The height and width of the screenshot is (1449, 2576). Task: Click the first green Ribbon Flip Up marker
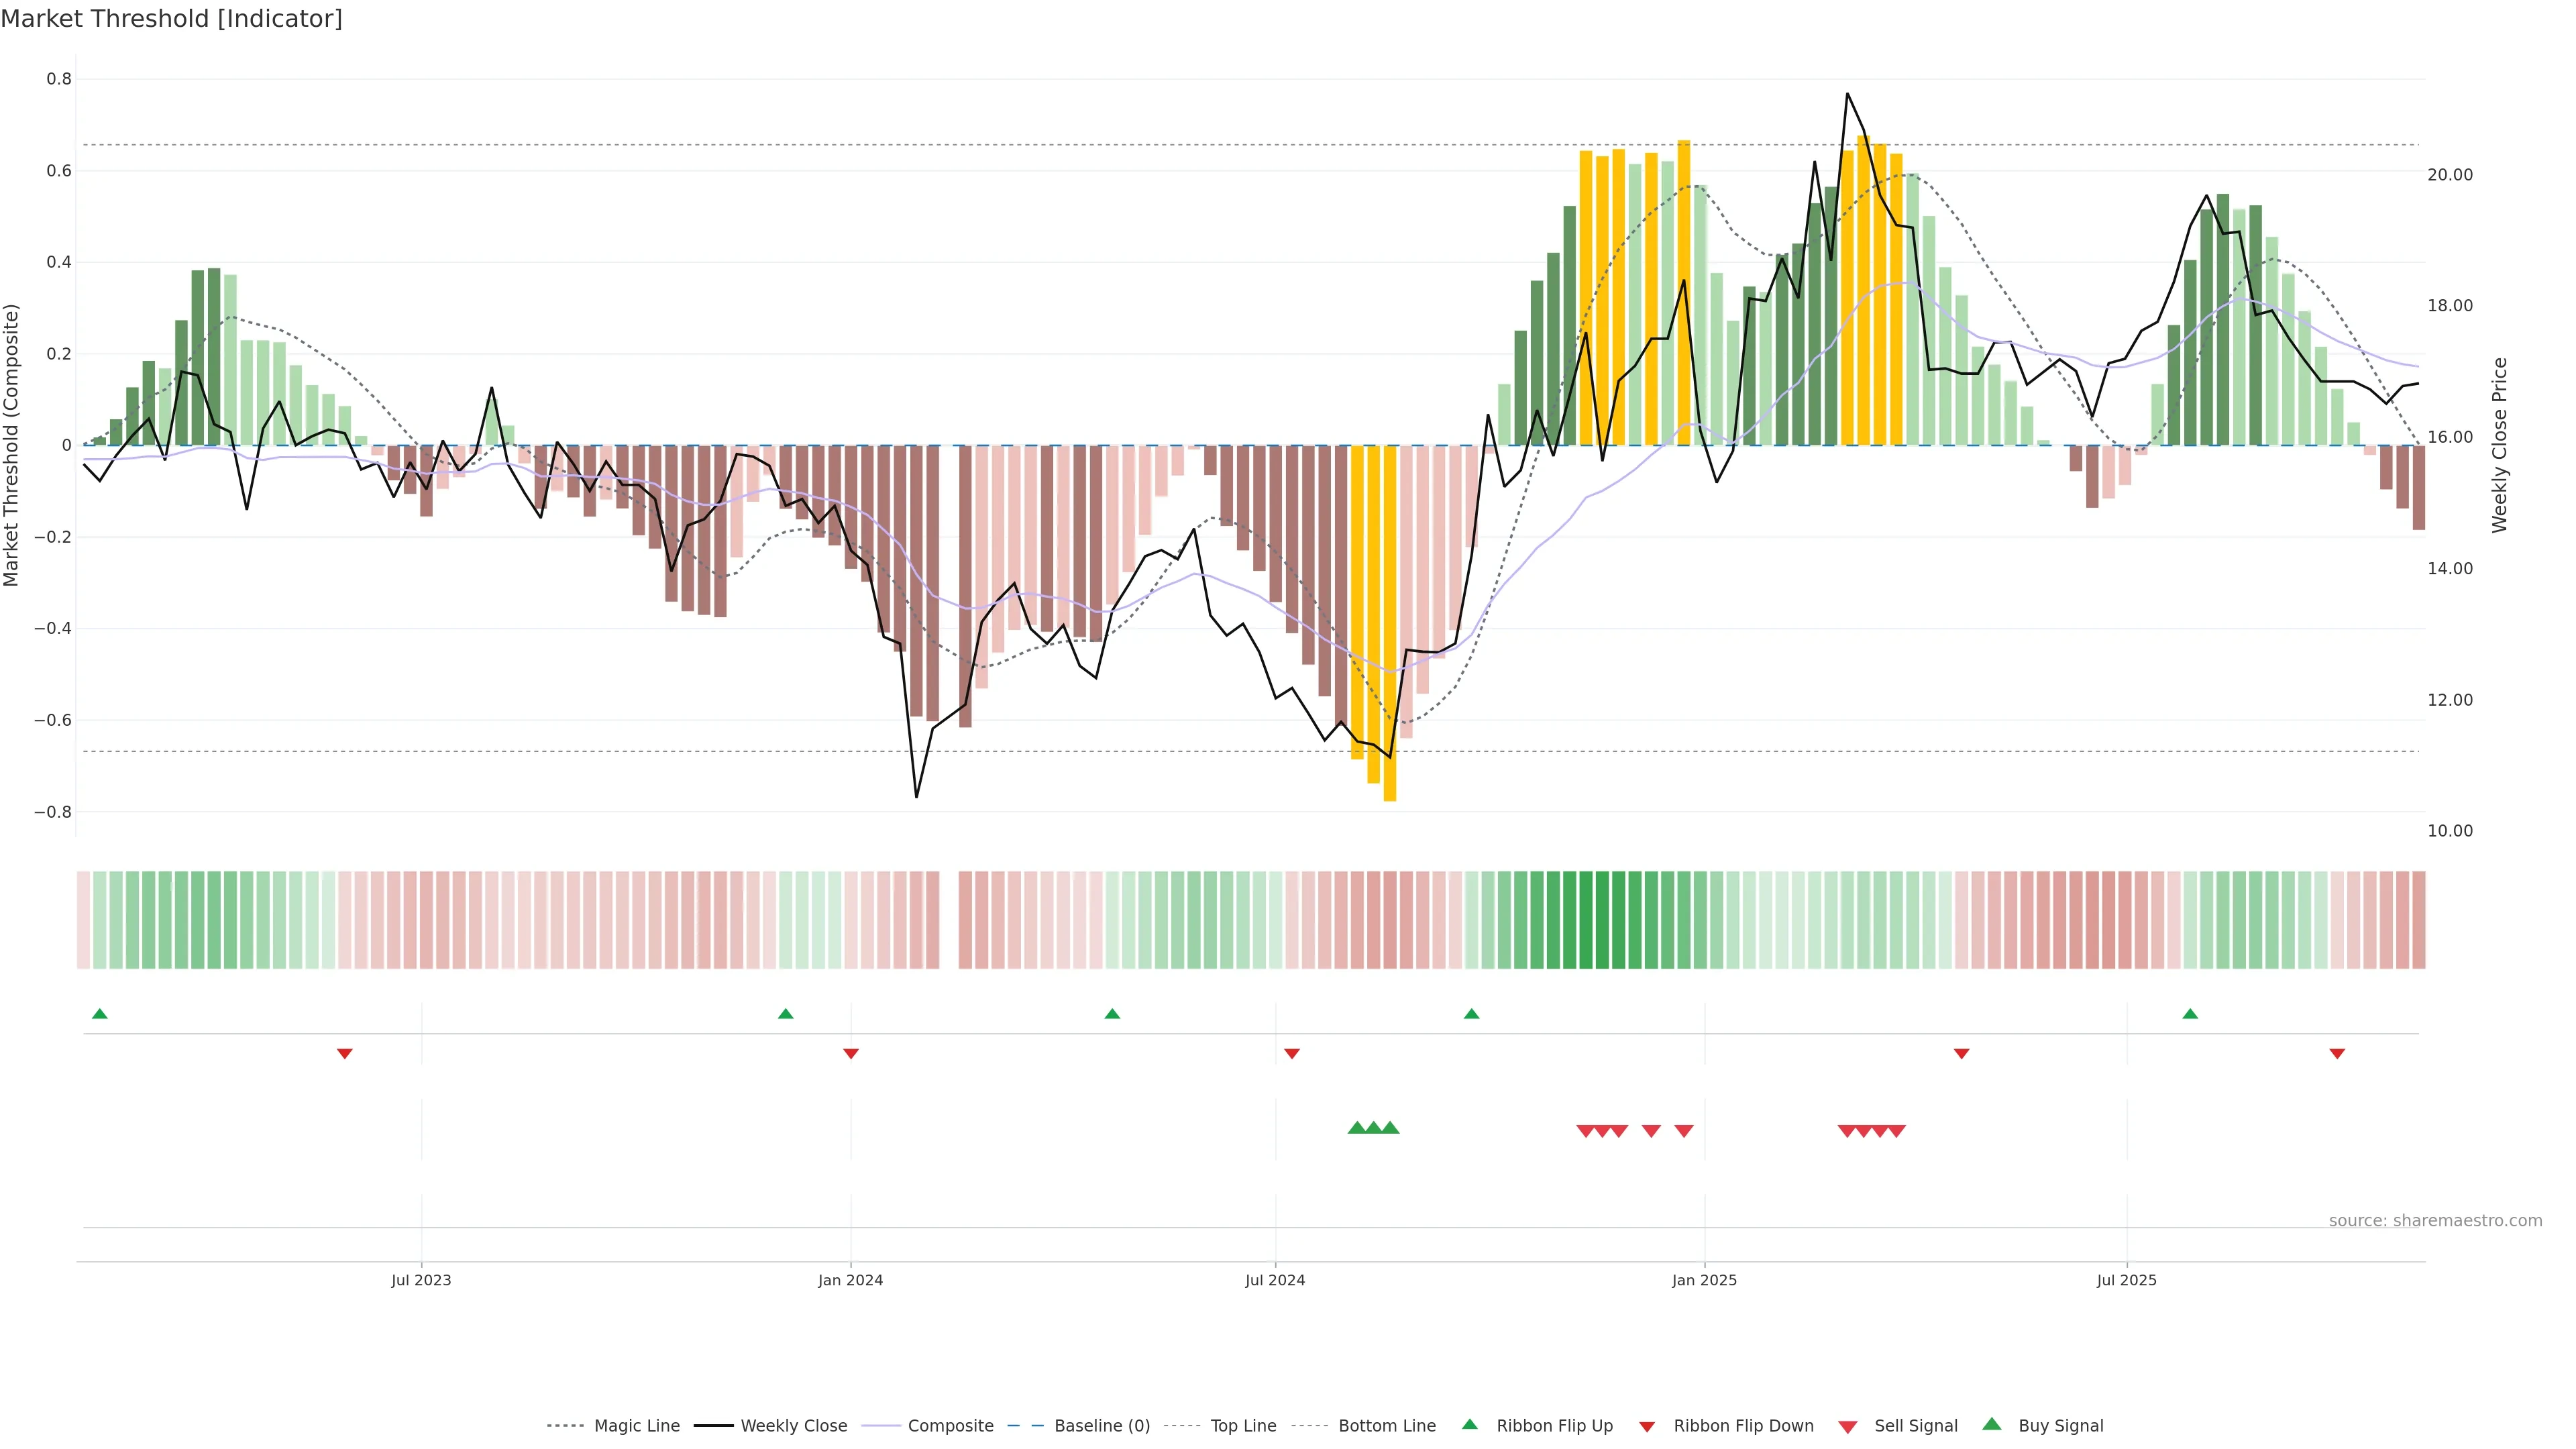(99, 1014)
